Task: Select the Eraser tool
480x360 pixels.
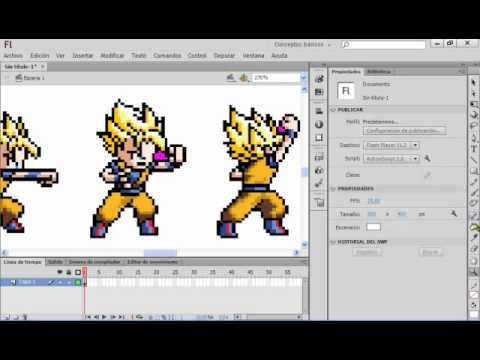Action: tap(474, 249)
